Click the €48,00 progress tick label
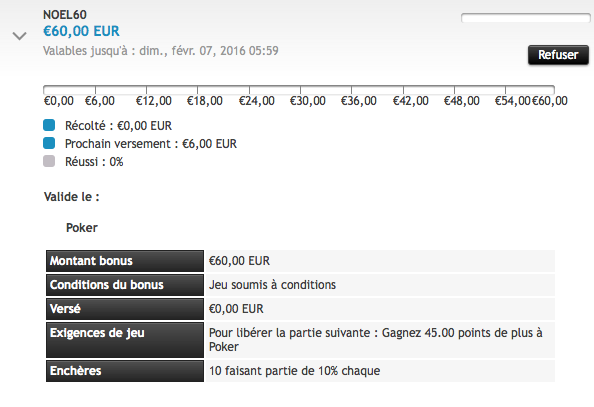The height and width of the screenshot is (407, 594). pyautogui.click(x=461, y=101)
